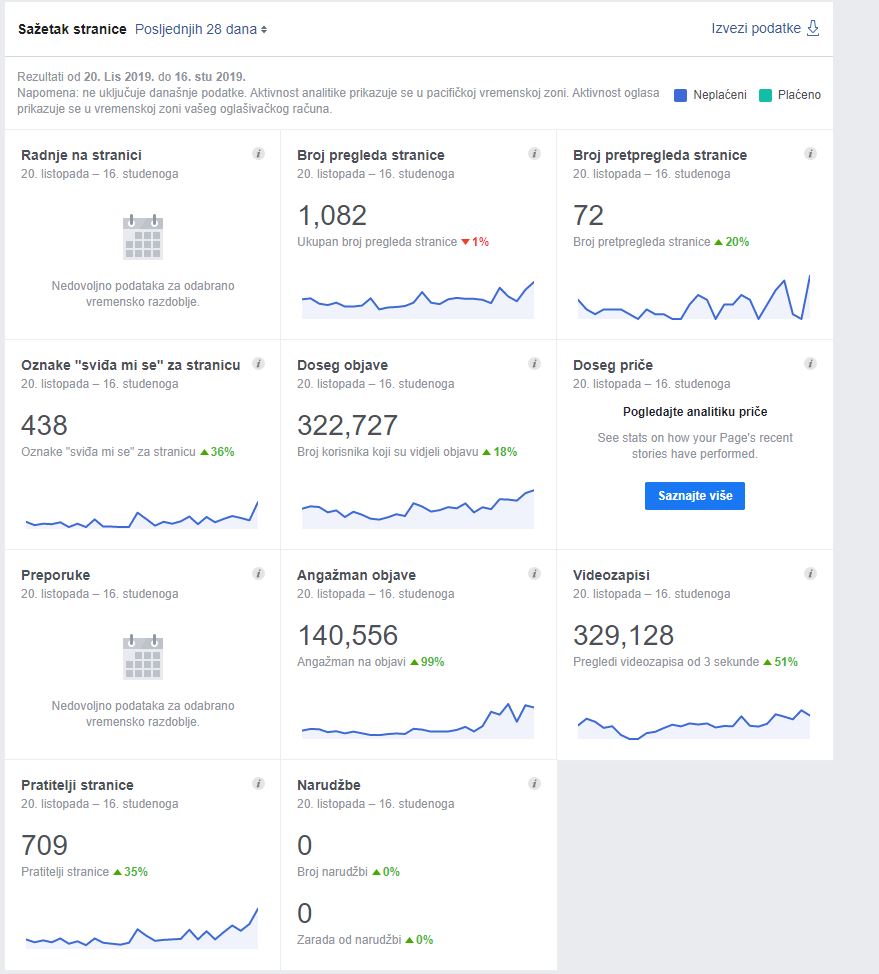
Task: Click the Angažman na objavi label
Action: click(x=352, y=662)
